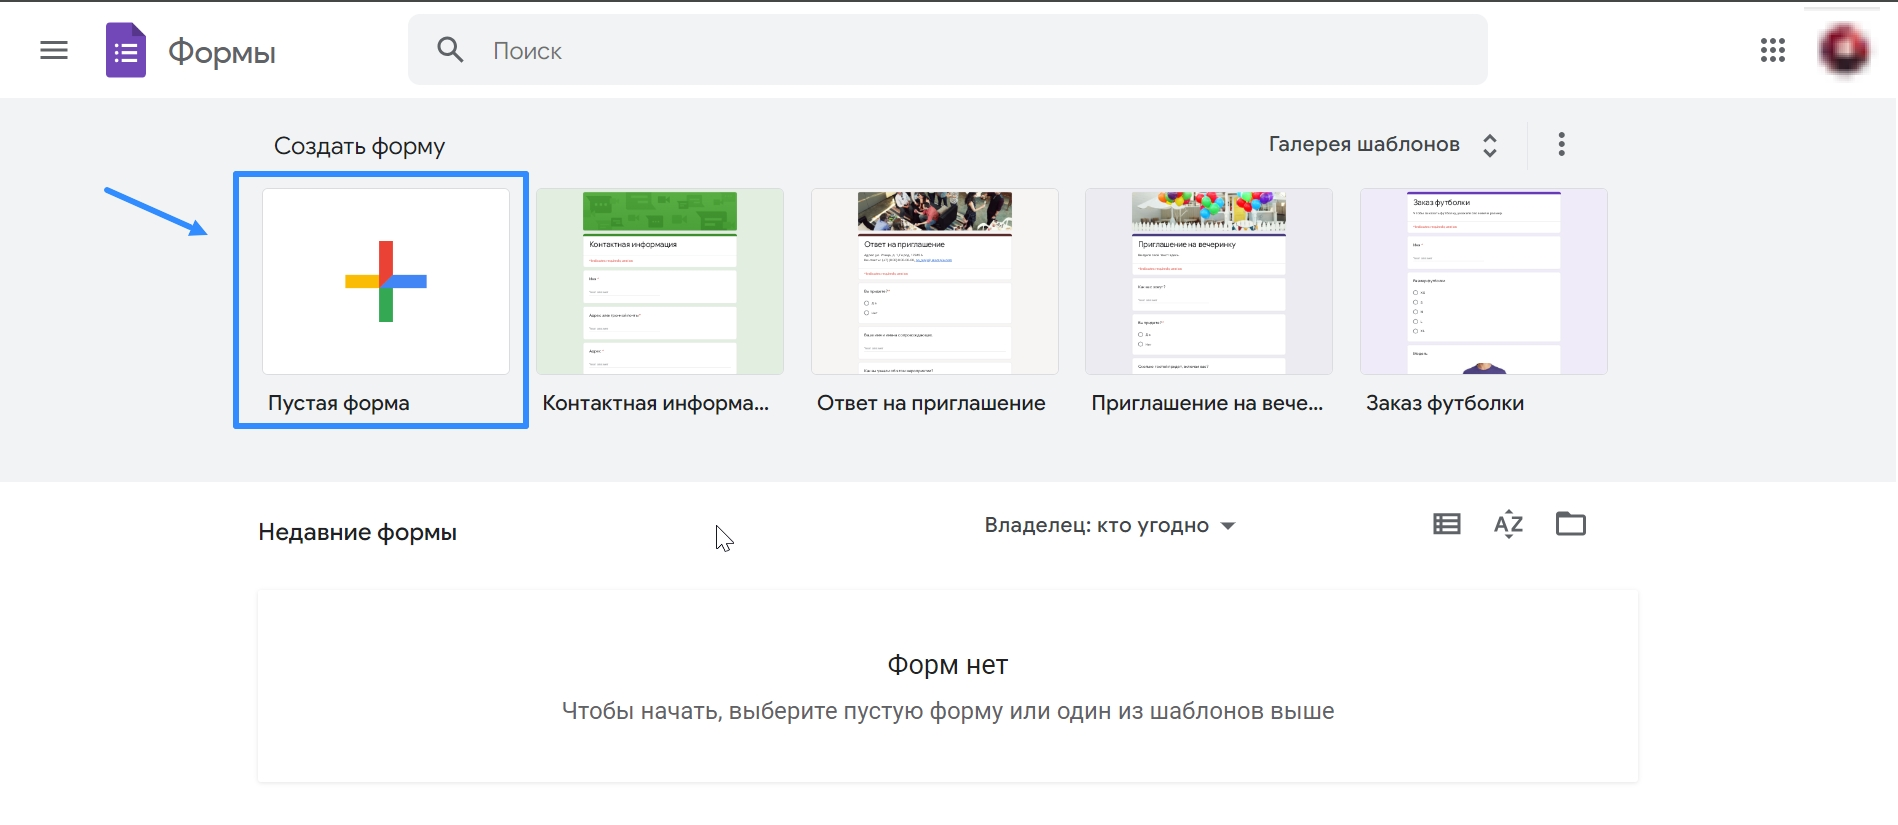Click the purple Forms logo icon
This screenshot has width=1898, height=825.
click(126, 50)
